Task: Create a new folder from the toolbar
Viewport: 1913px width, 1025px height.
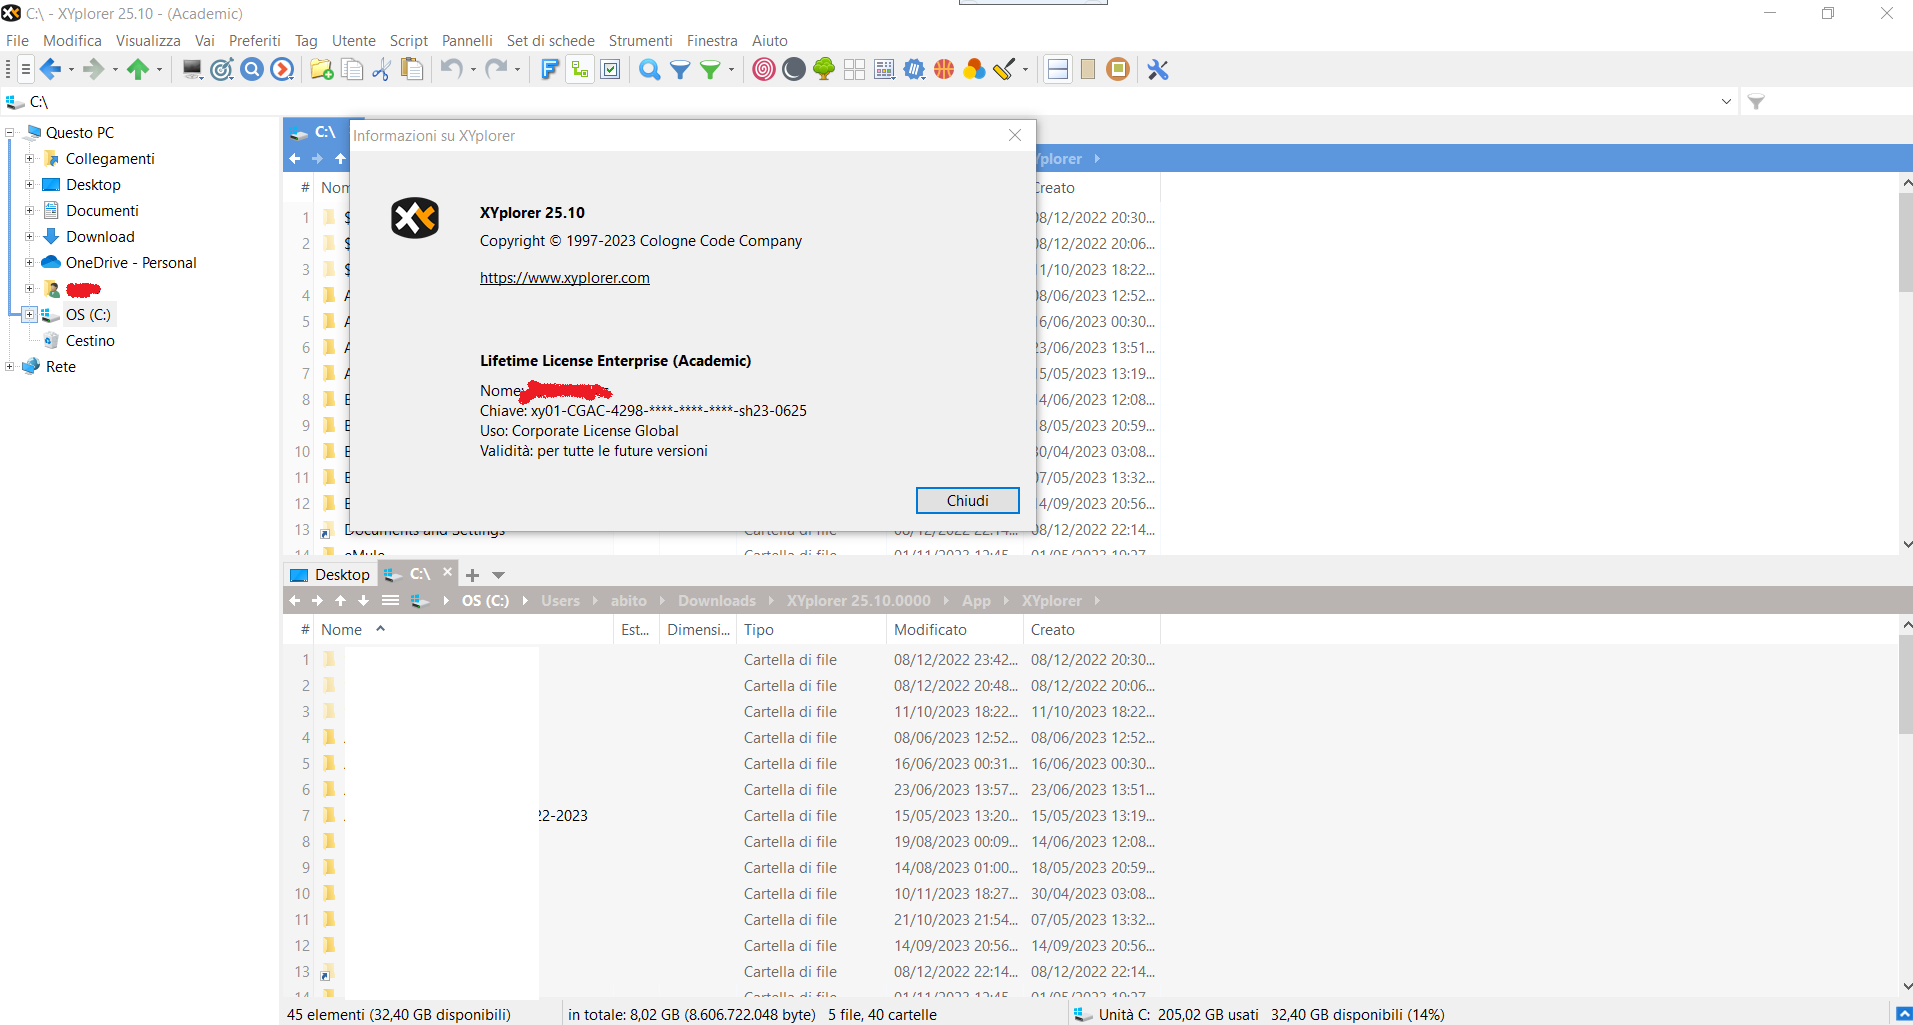Action: (322, 69)
